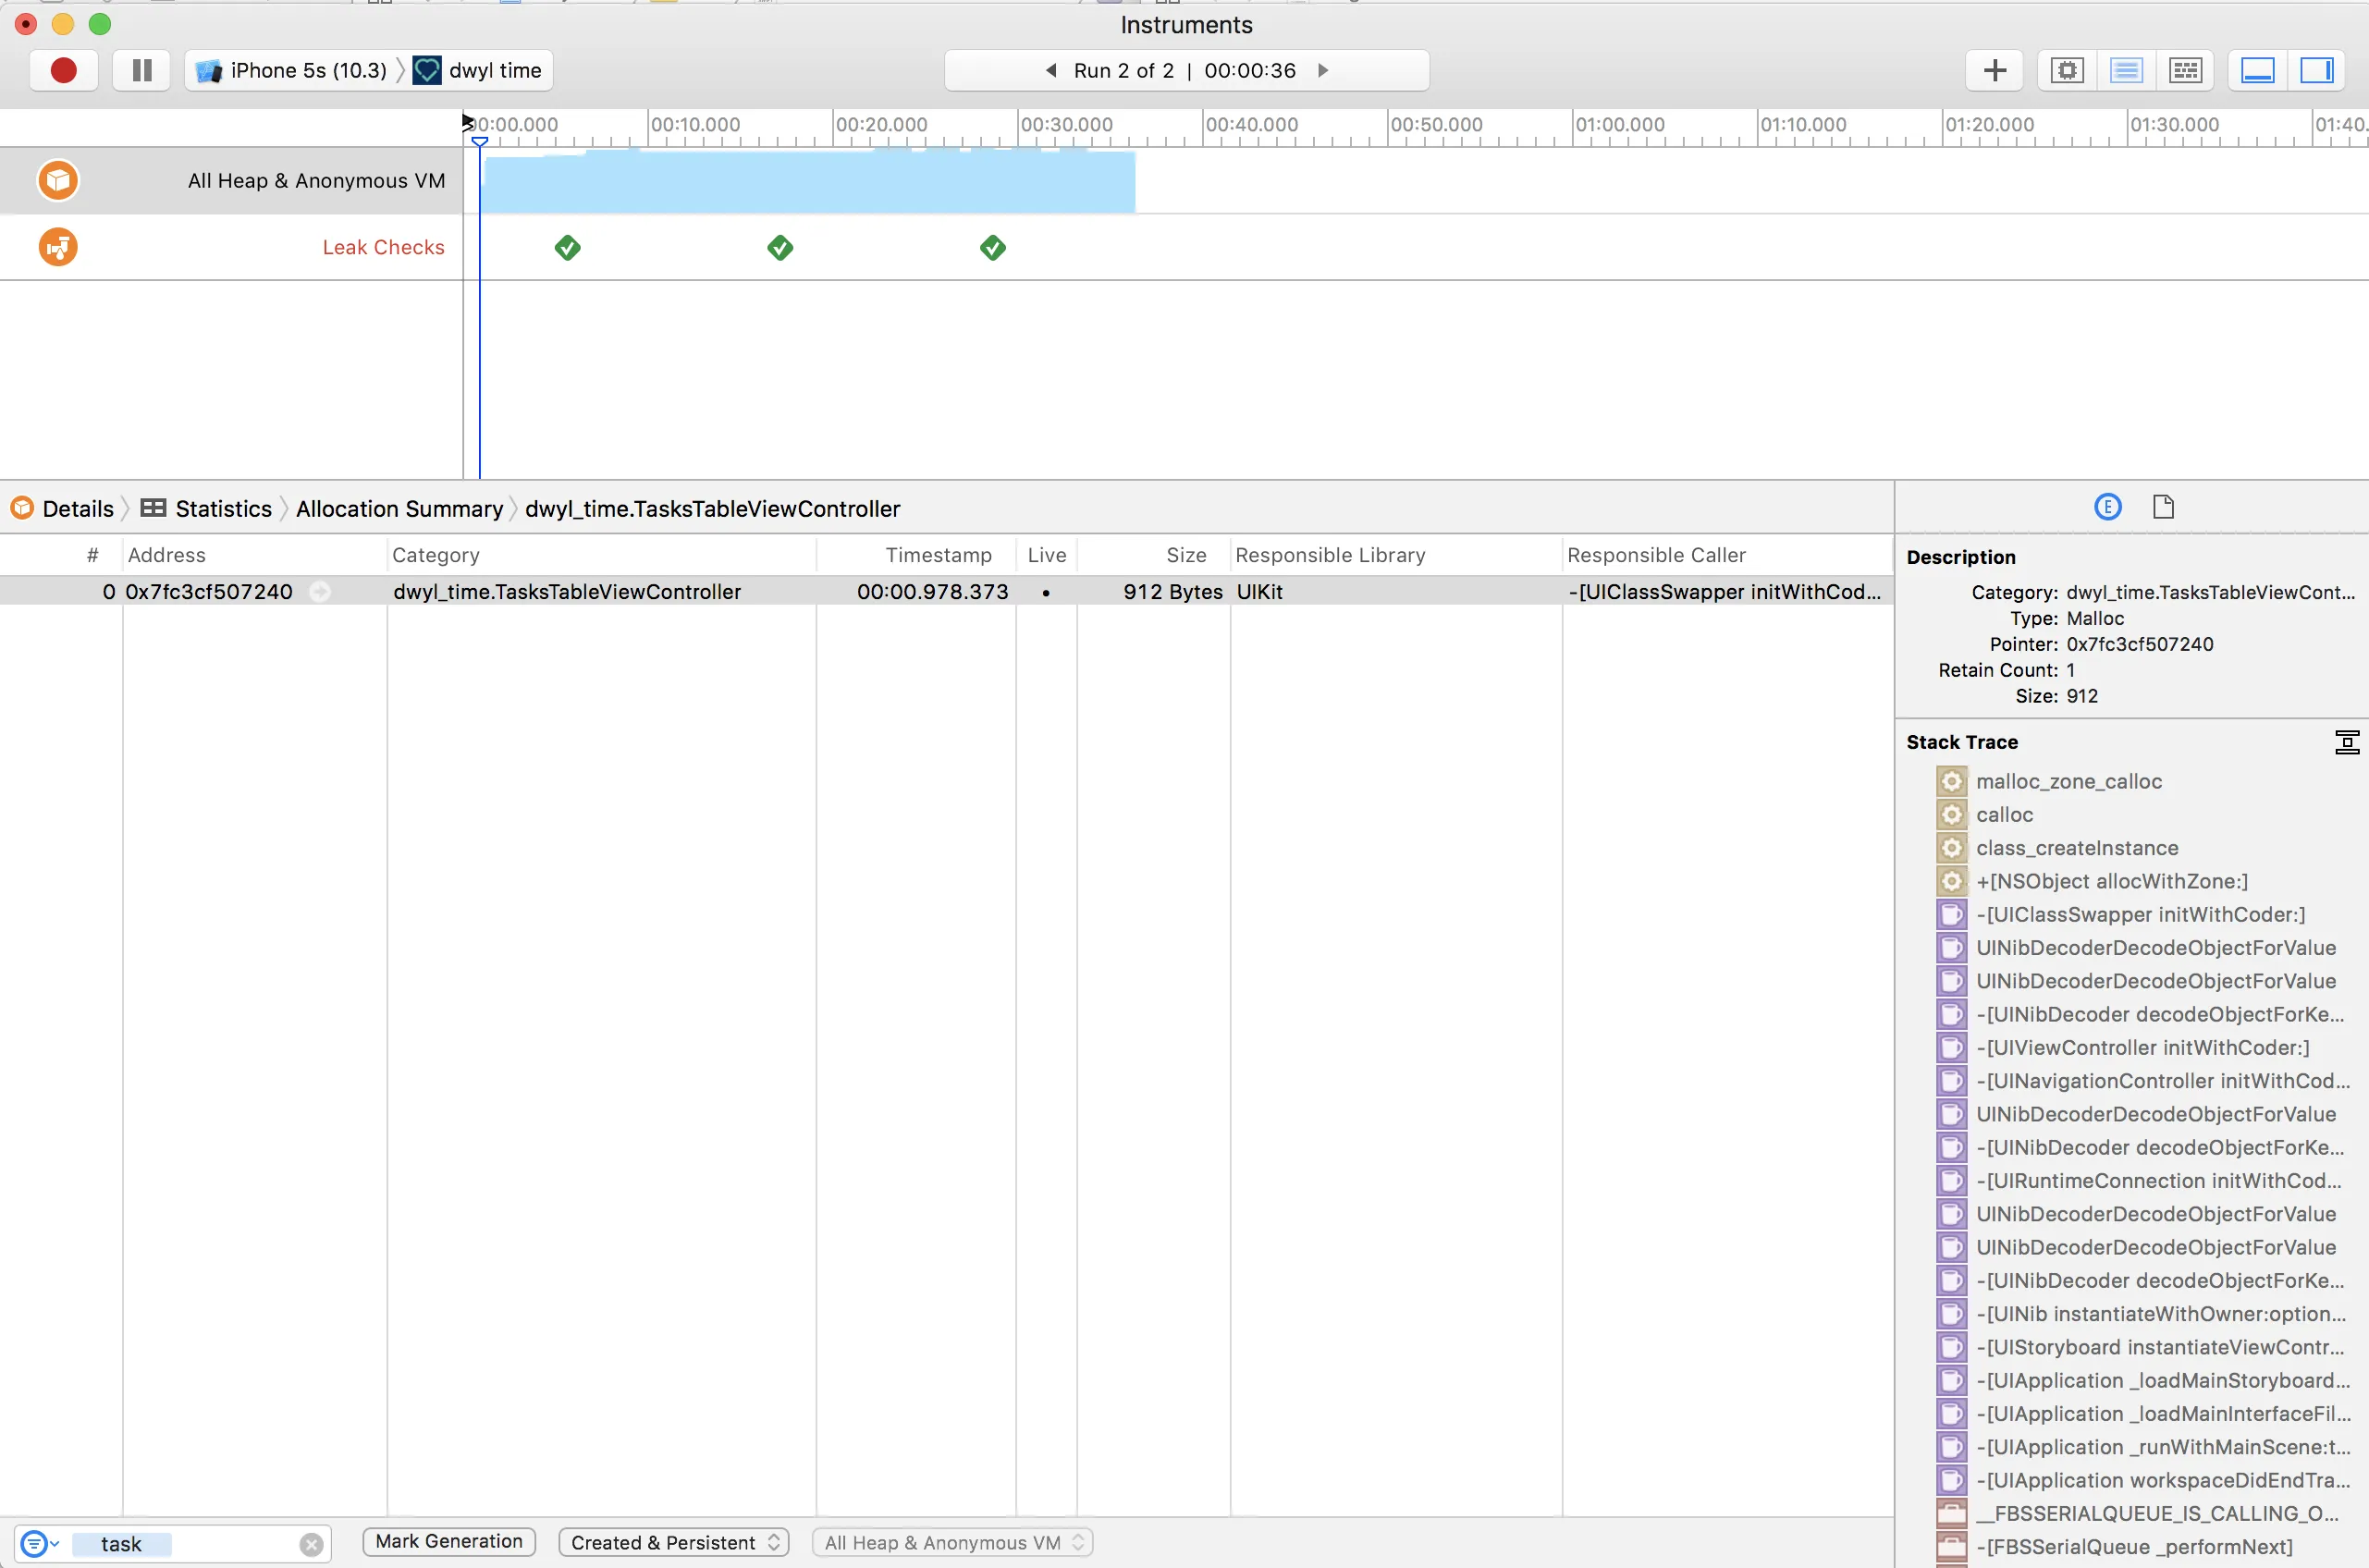Open the Record Settings document icon
The width and height of the screenshot is (2369, 1568).
point(2163,507)
